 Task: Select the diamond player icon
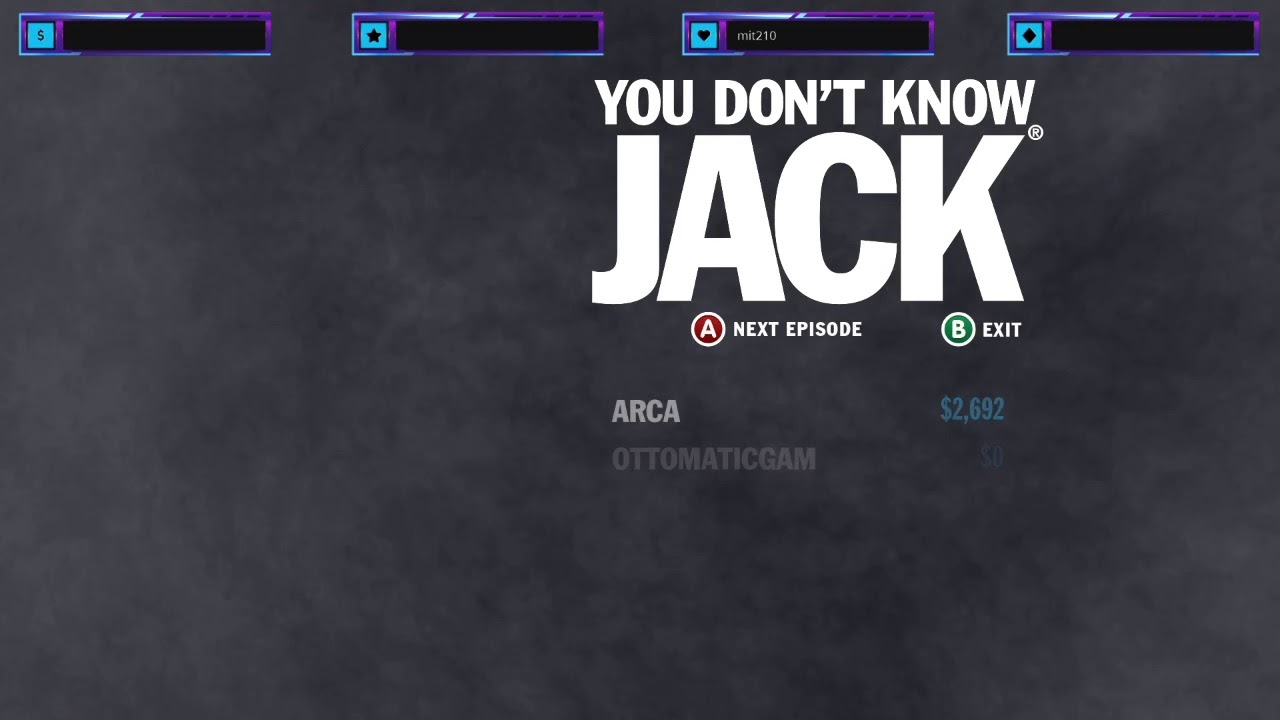click(x=1030, y=35)
